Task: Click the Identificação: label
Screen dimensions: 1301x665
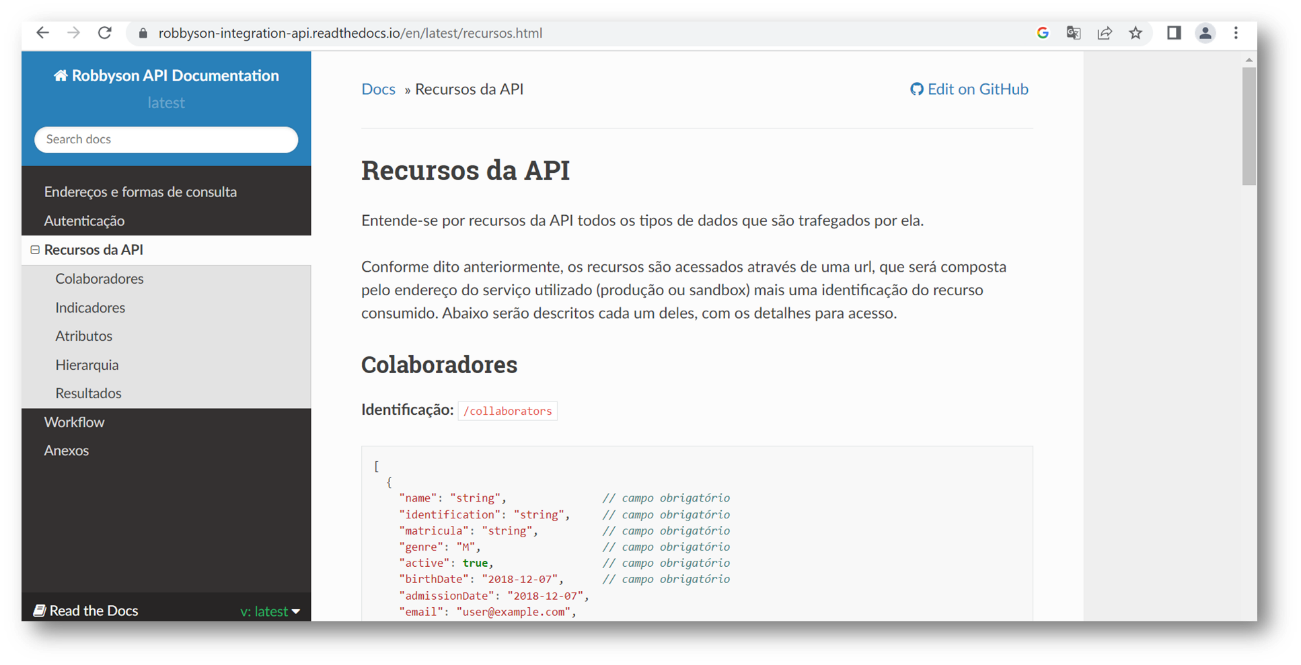Action: click(407, 410)
